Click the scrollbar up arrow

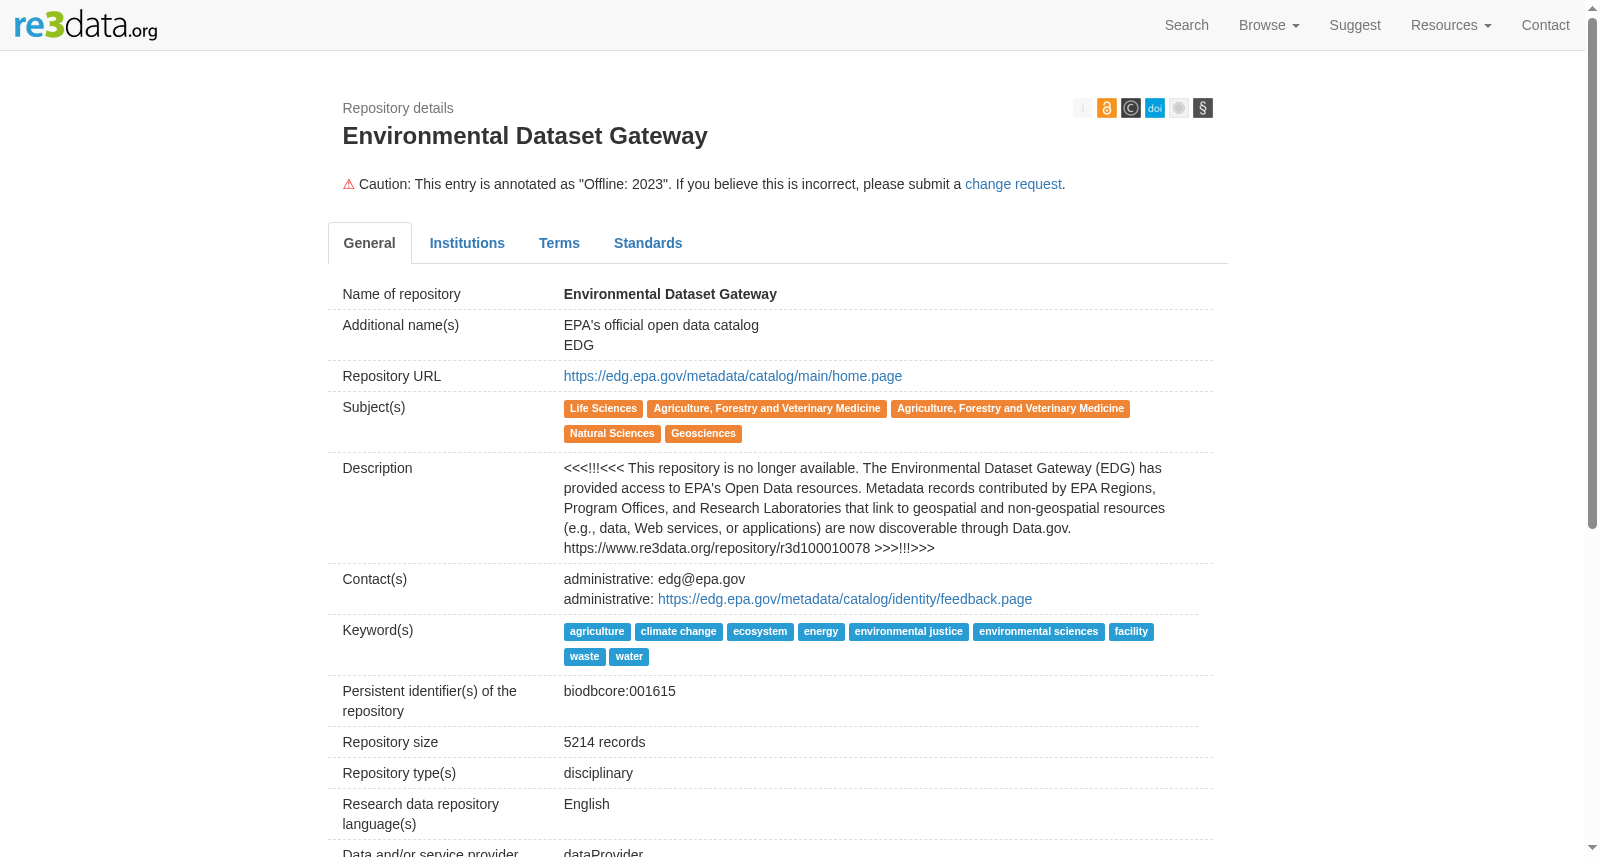click(x=1592, y=8)
